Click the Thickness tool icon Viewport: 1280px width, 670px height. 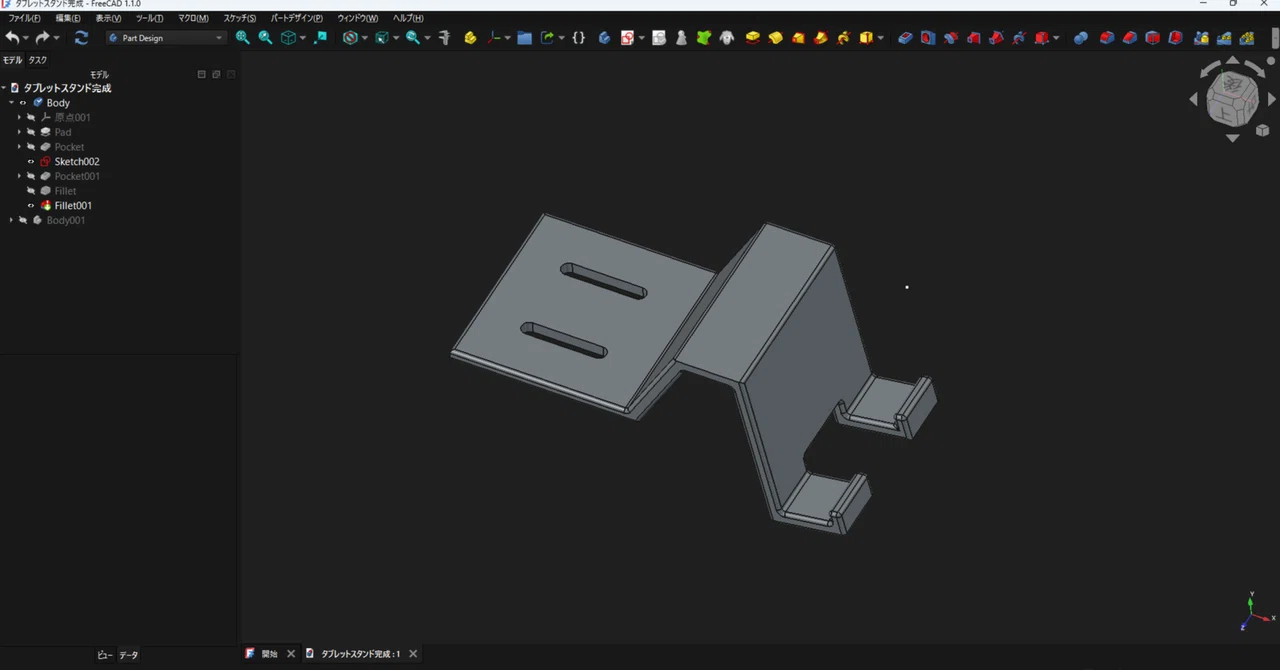pyautogui.click(x=1175, y=38)
